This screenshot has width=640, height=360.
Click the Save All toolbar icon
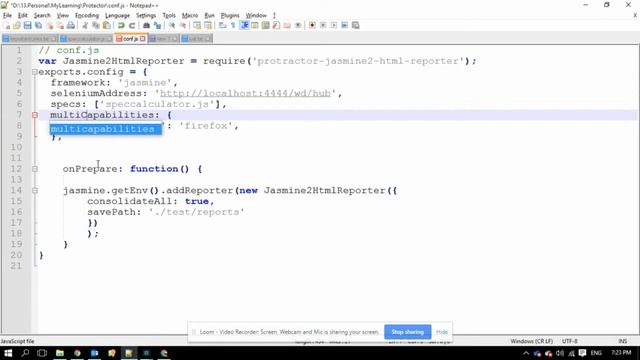click(38, 25)
